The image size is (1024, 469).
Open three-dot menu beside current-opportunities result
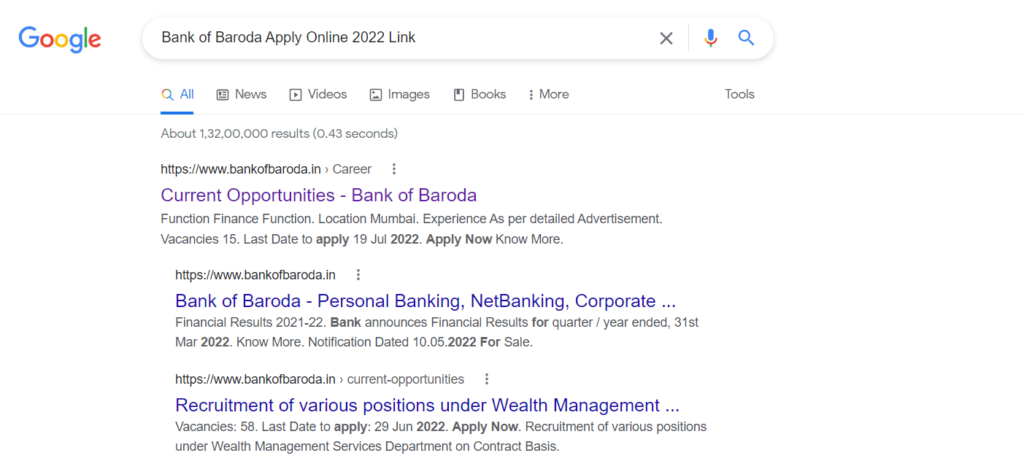[487, 379]
